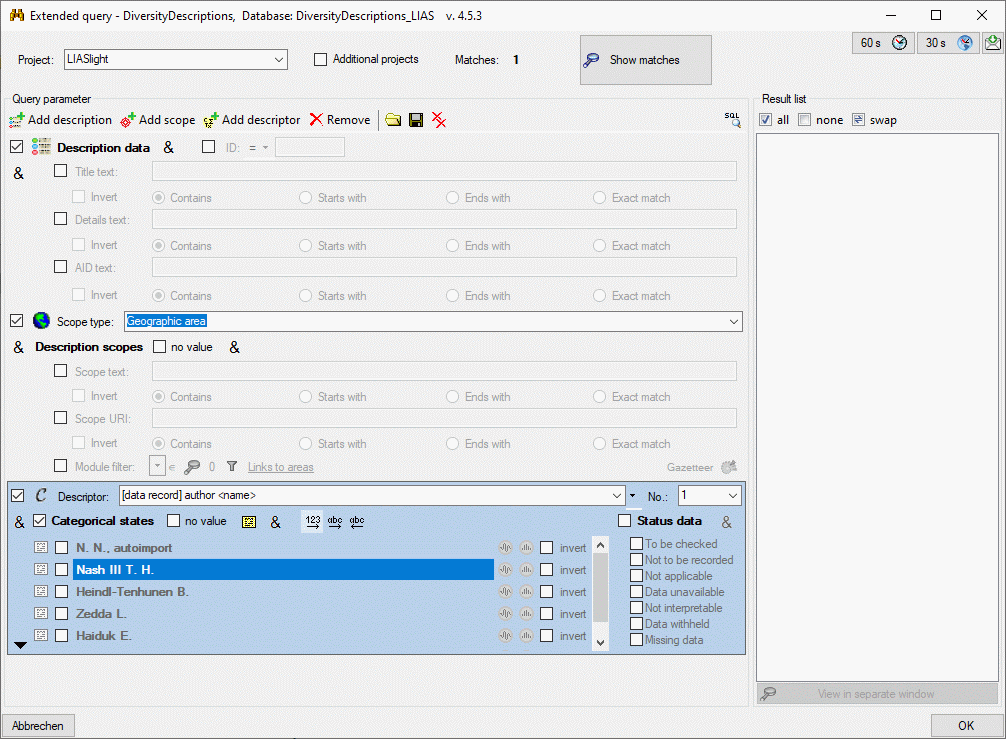Tick the Title text checkbox
The image size is (1006, 739).
coord(60,171)
